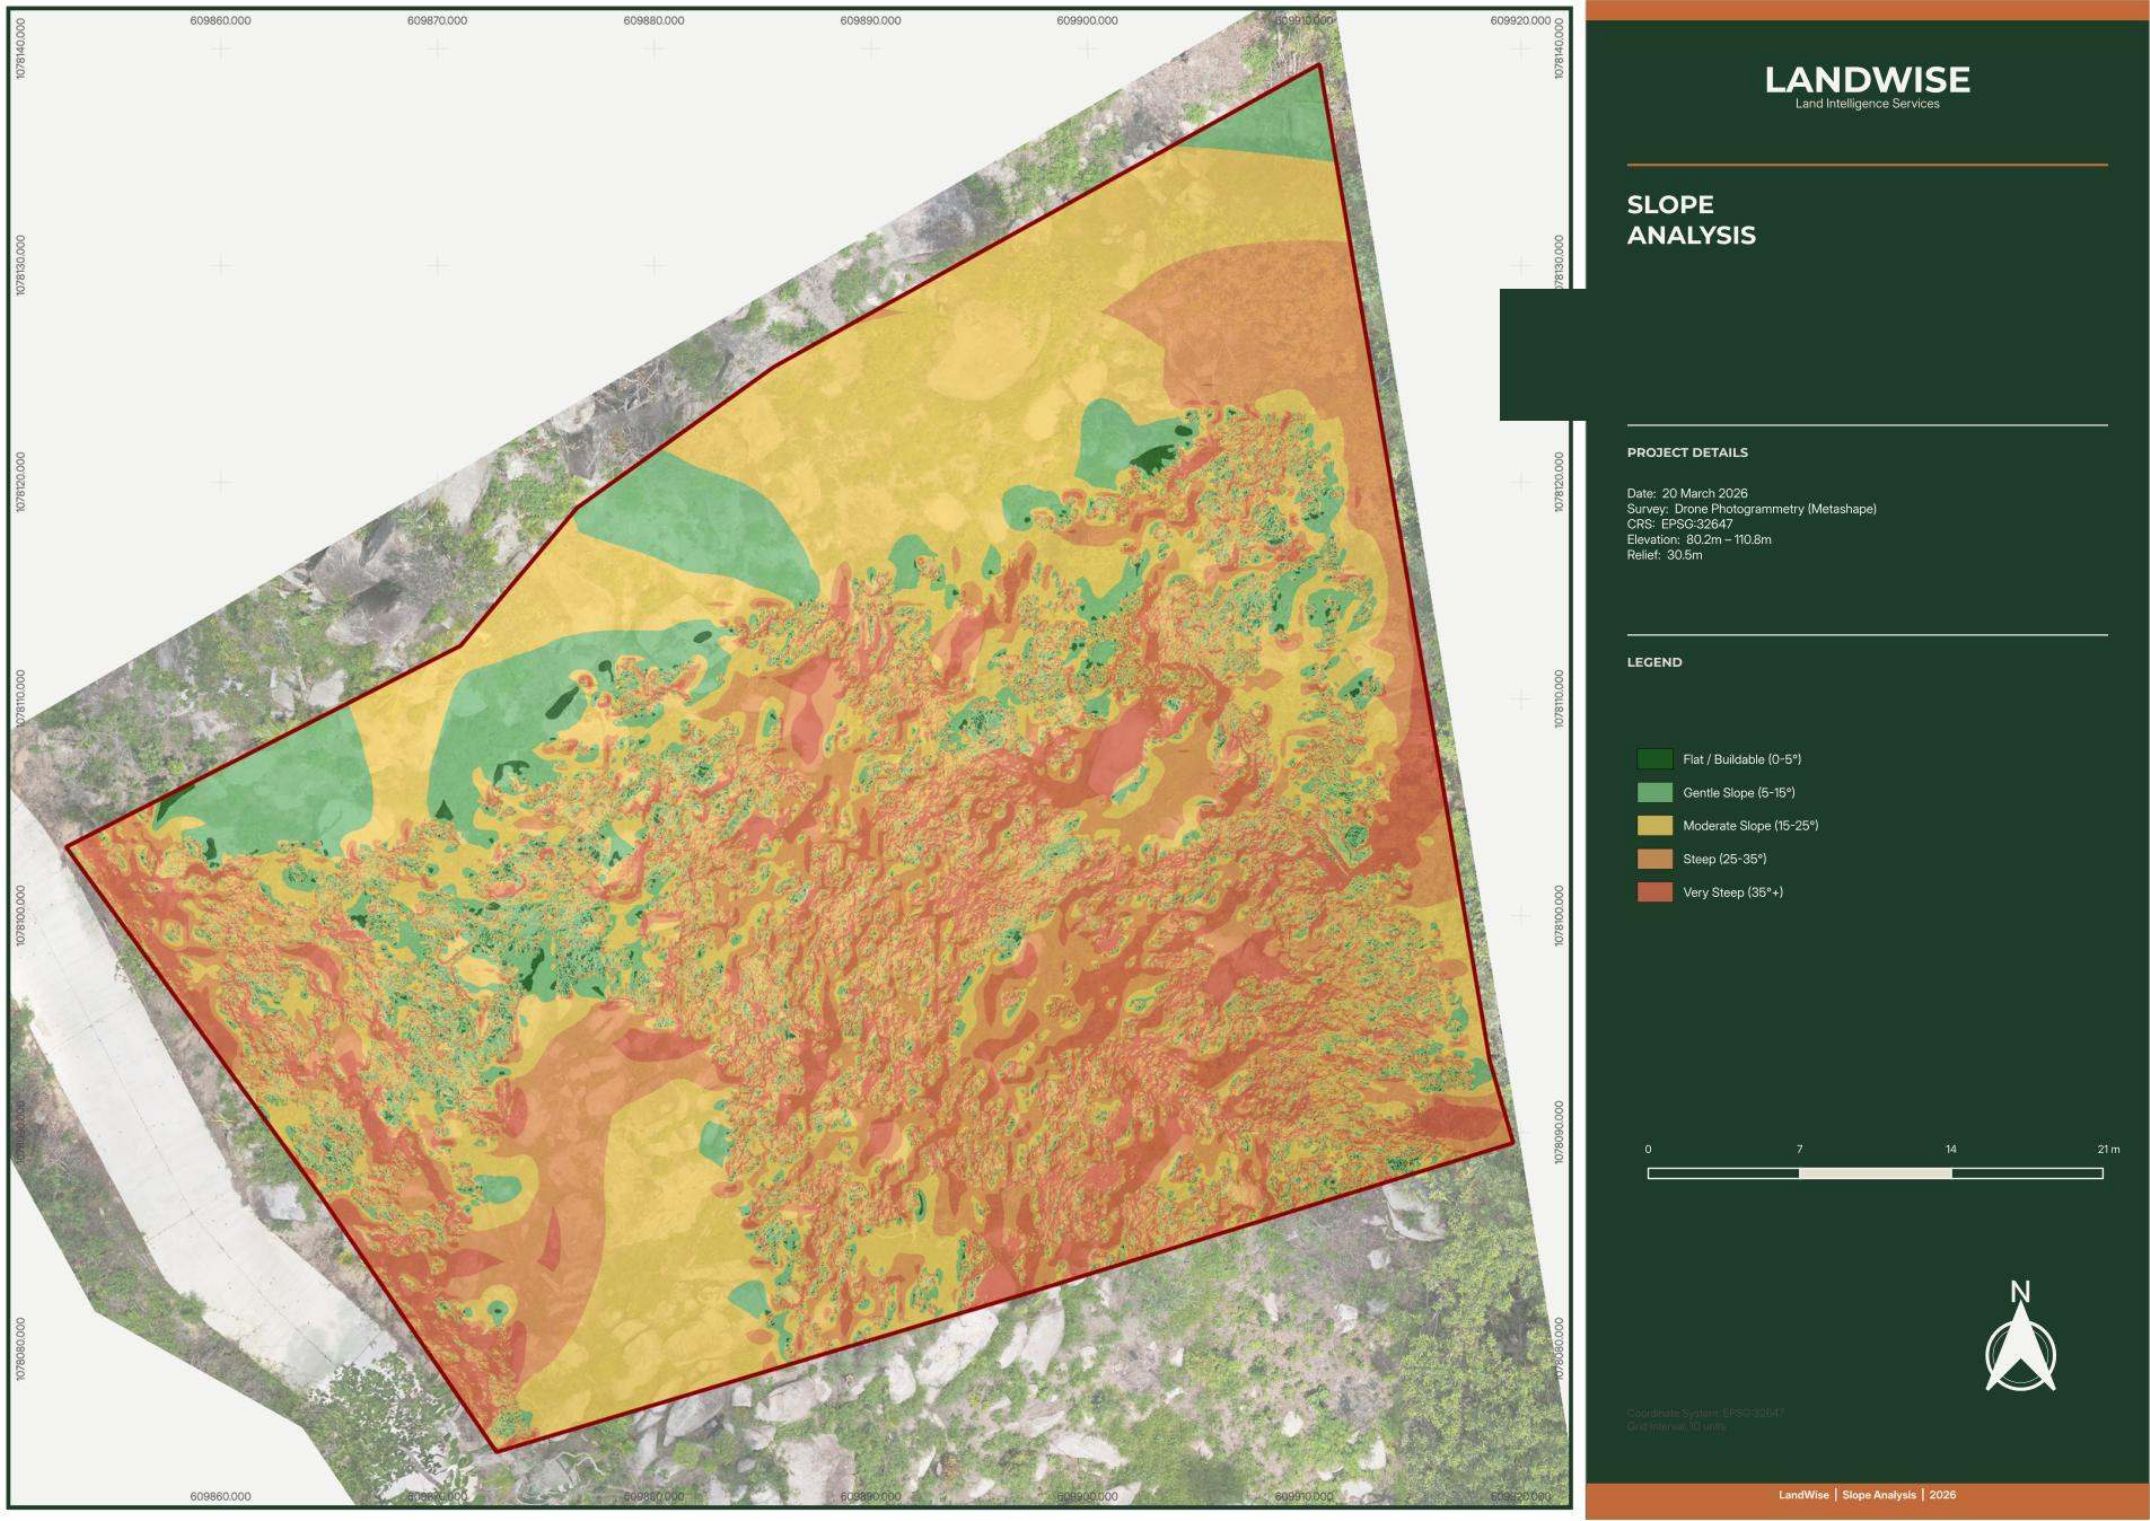Click the north arrow compass icon
The height and width of the screenshot is (1521, 2150).
(x=2020, y=1336)
